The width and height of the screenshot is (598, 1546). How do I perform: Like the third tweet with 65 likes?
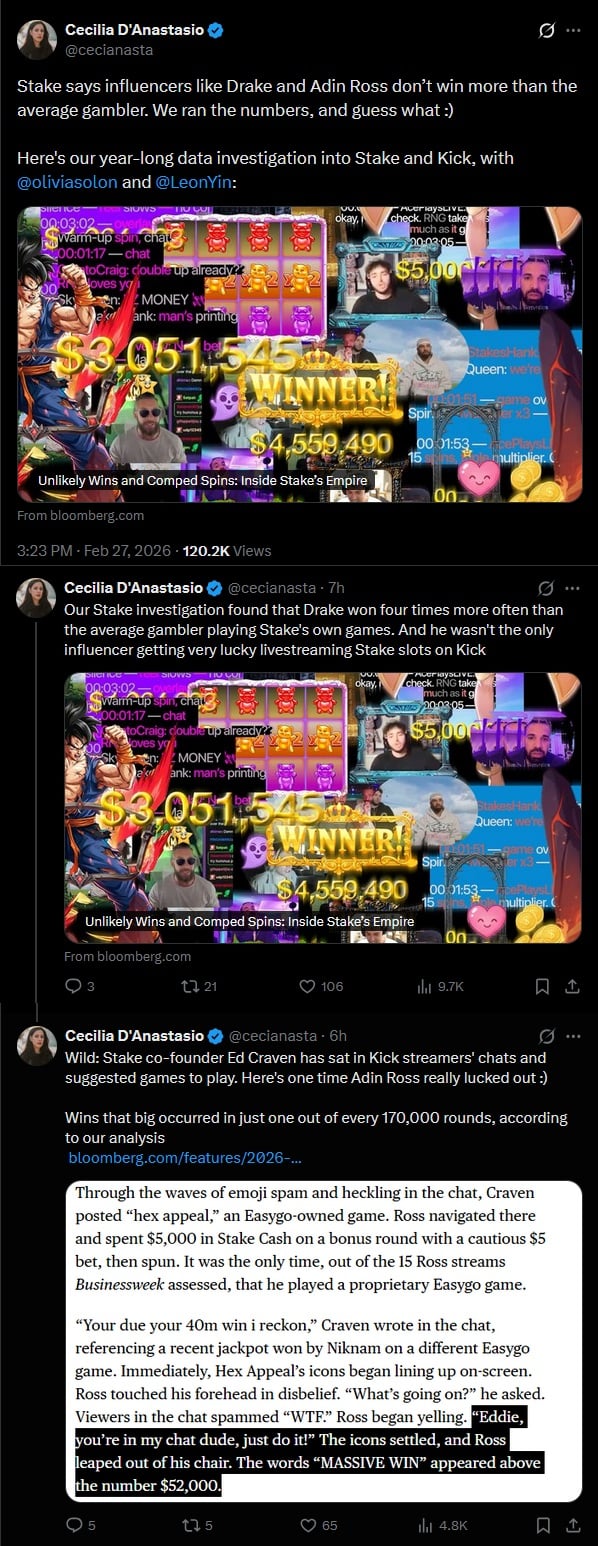[320, 1525]
